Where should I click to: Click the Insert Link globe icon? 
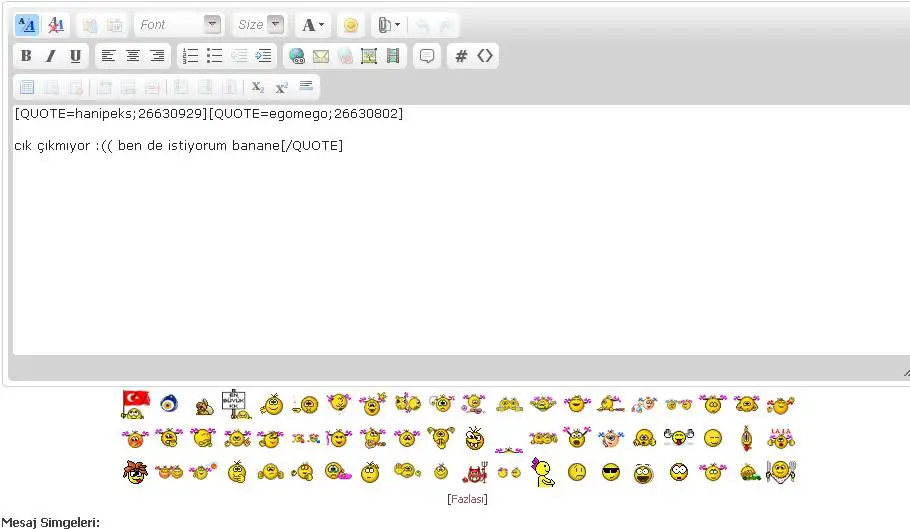[296, 56]
